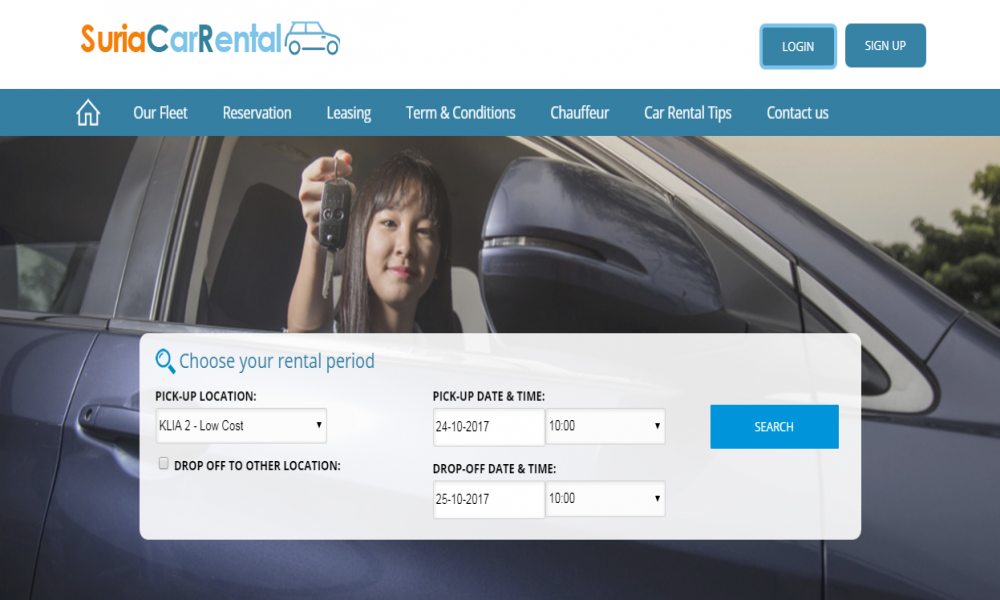This screenshot has height=600, width=1000.
Task: Expand the drop-off time dropdown
Action: click(605, 499)
